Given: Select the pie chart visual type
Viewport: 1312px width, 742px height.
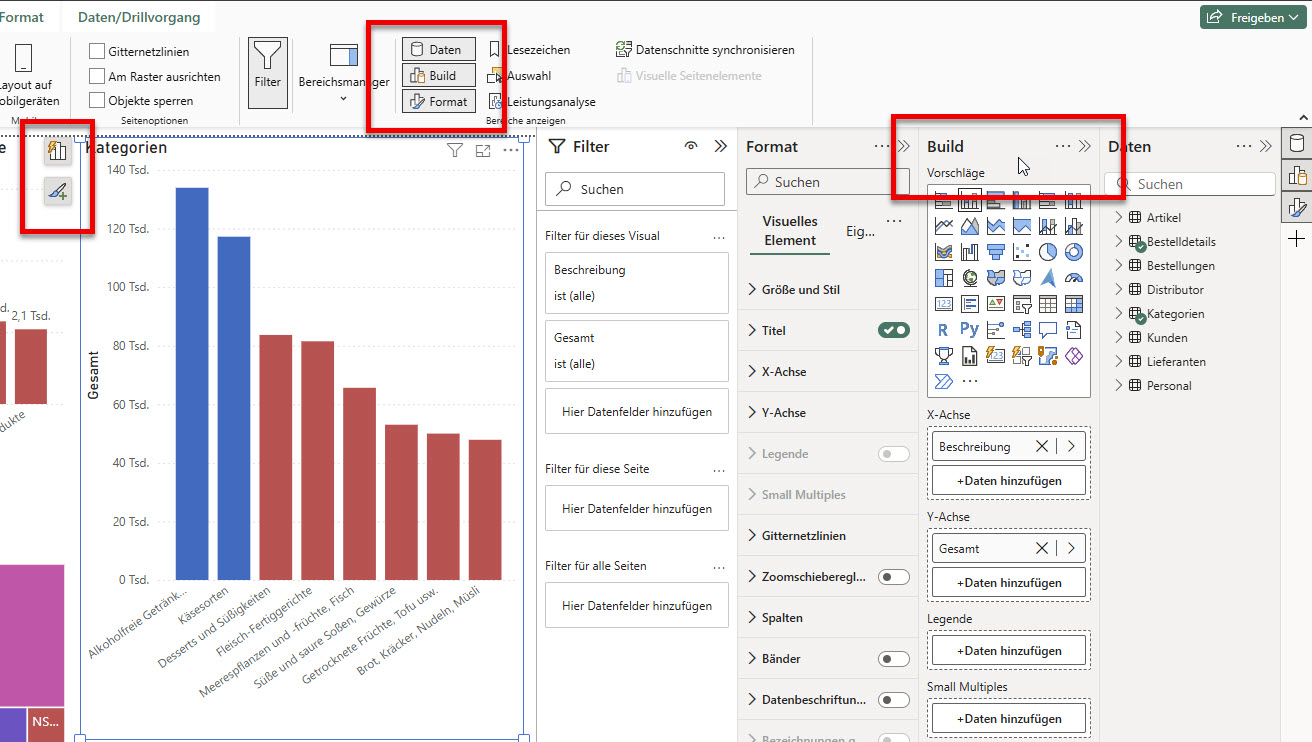Looking at the screenshot, I should [1048, 252].
